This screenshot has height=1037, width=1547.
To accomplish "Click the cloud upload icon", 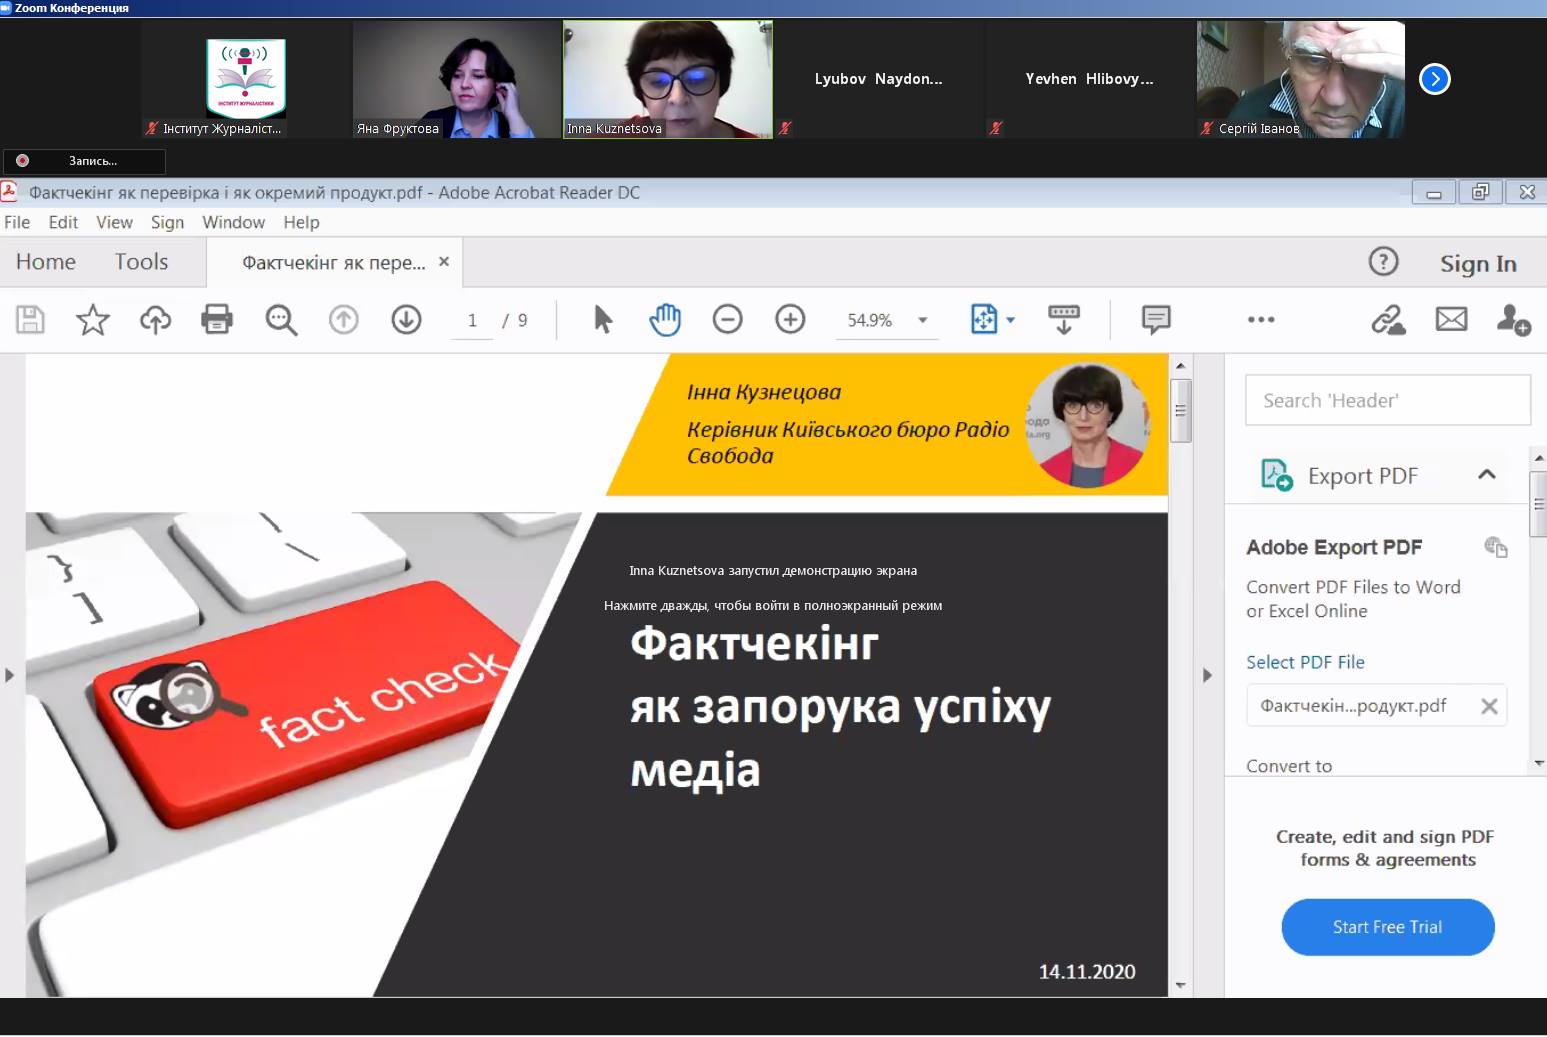I will (x=155, y=320).
